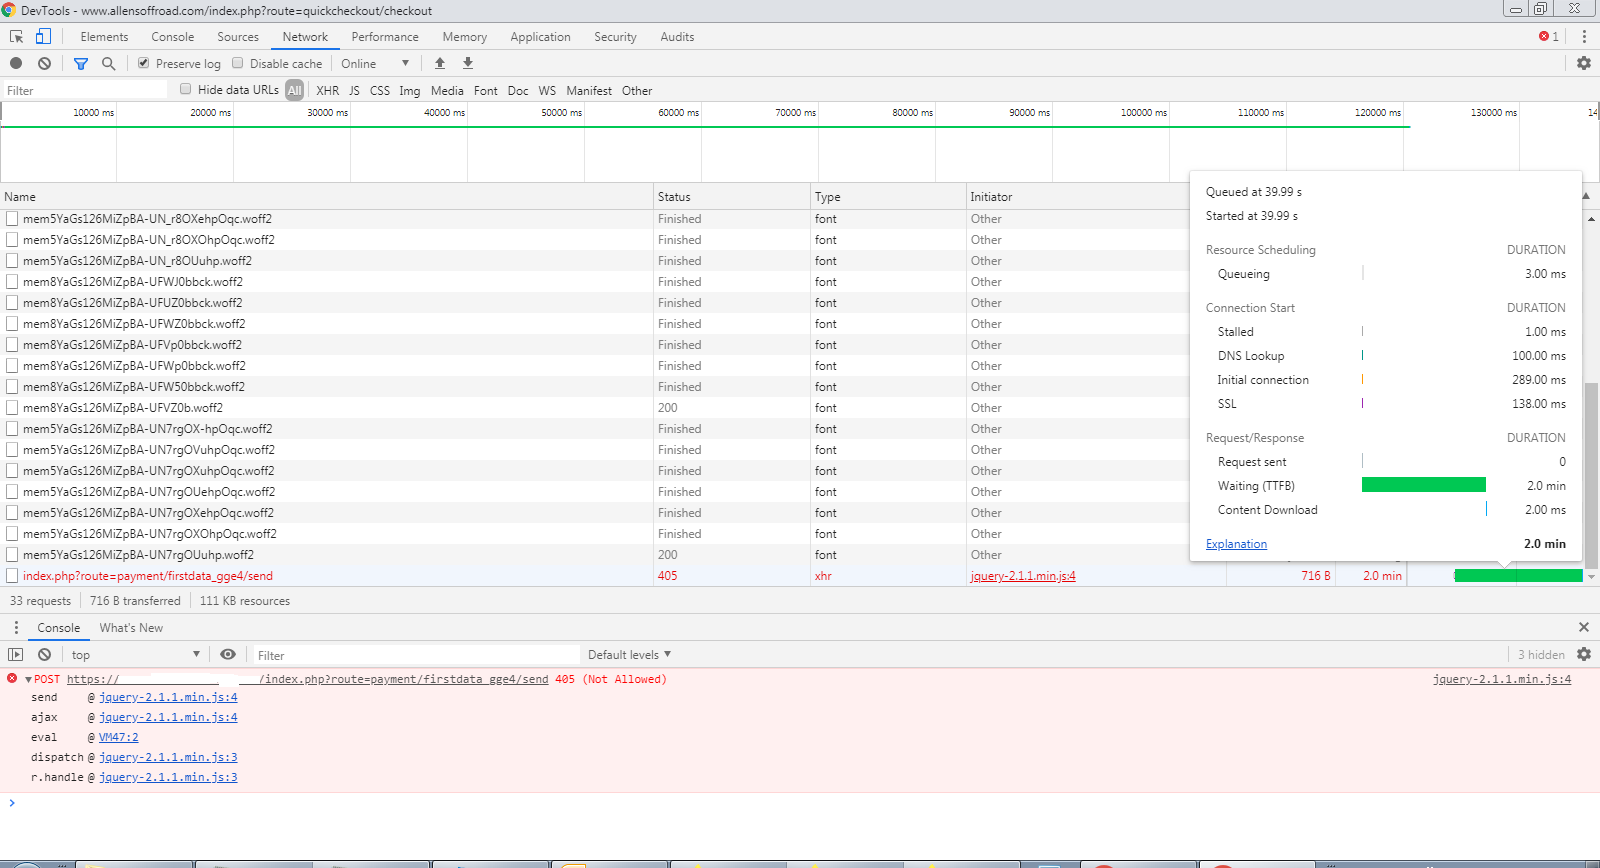Open the Application tab
The height and width of the screenshot is (868, 1600).
click(x=540, y=37)
